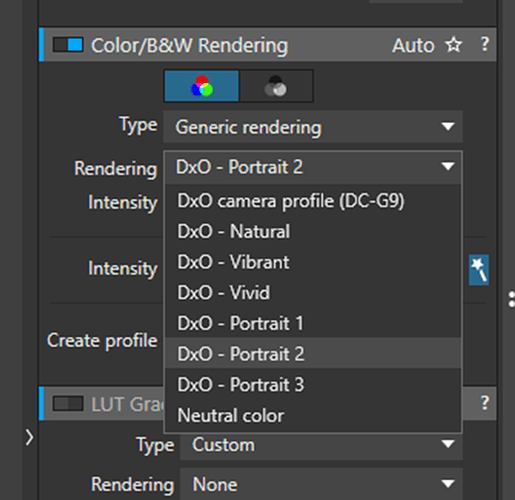The image size is (515, 500).
Task: Open help for LUT Grading panel
Action: [485, 403]
